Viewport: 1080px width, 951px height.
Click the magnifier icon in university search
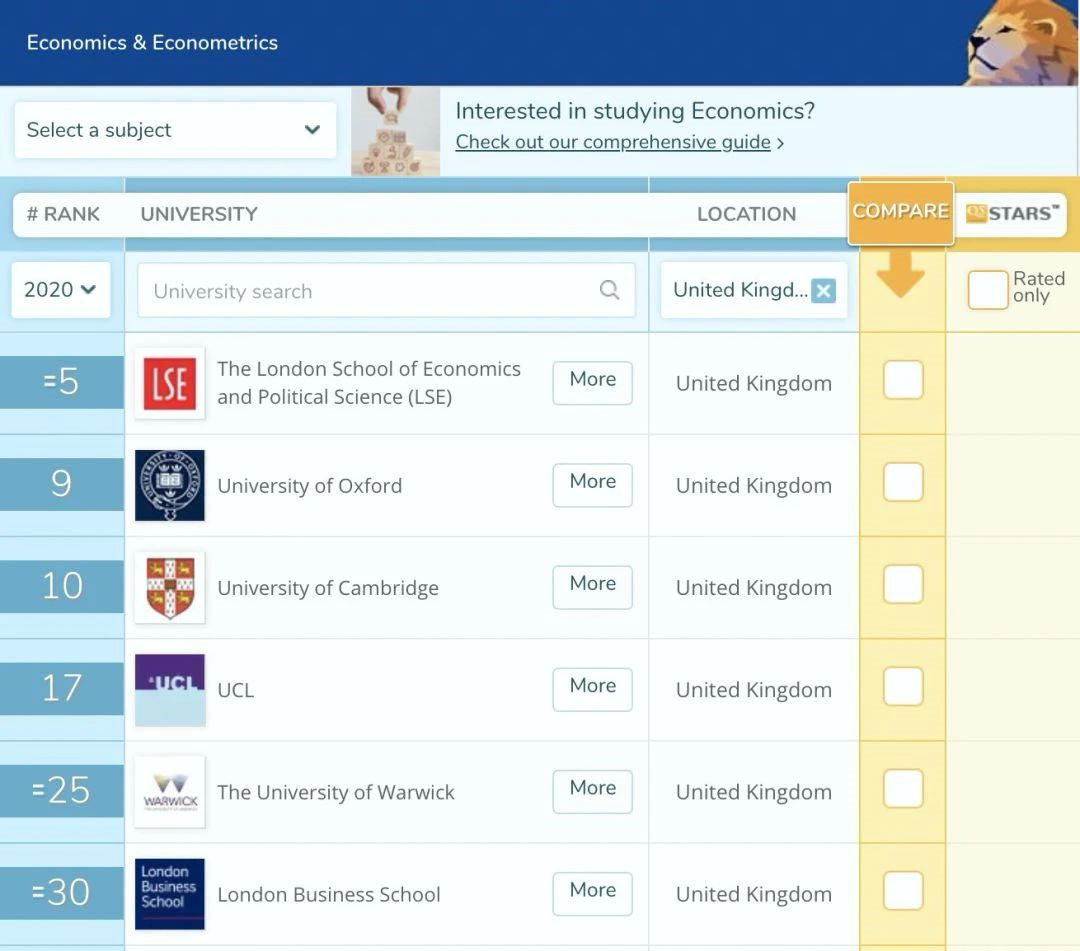(x=610, y=289)
